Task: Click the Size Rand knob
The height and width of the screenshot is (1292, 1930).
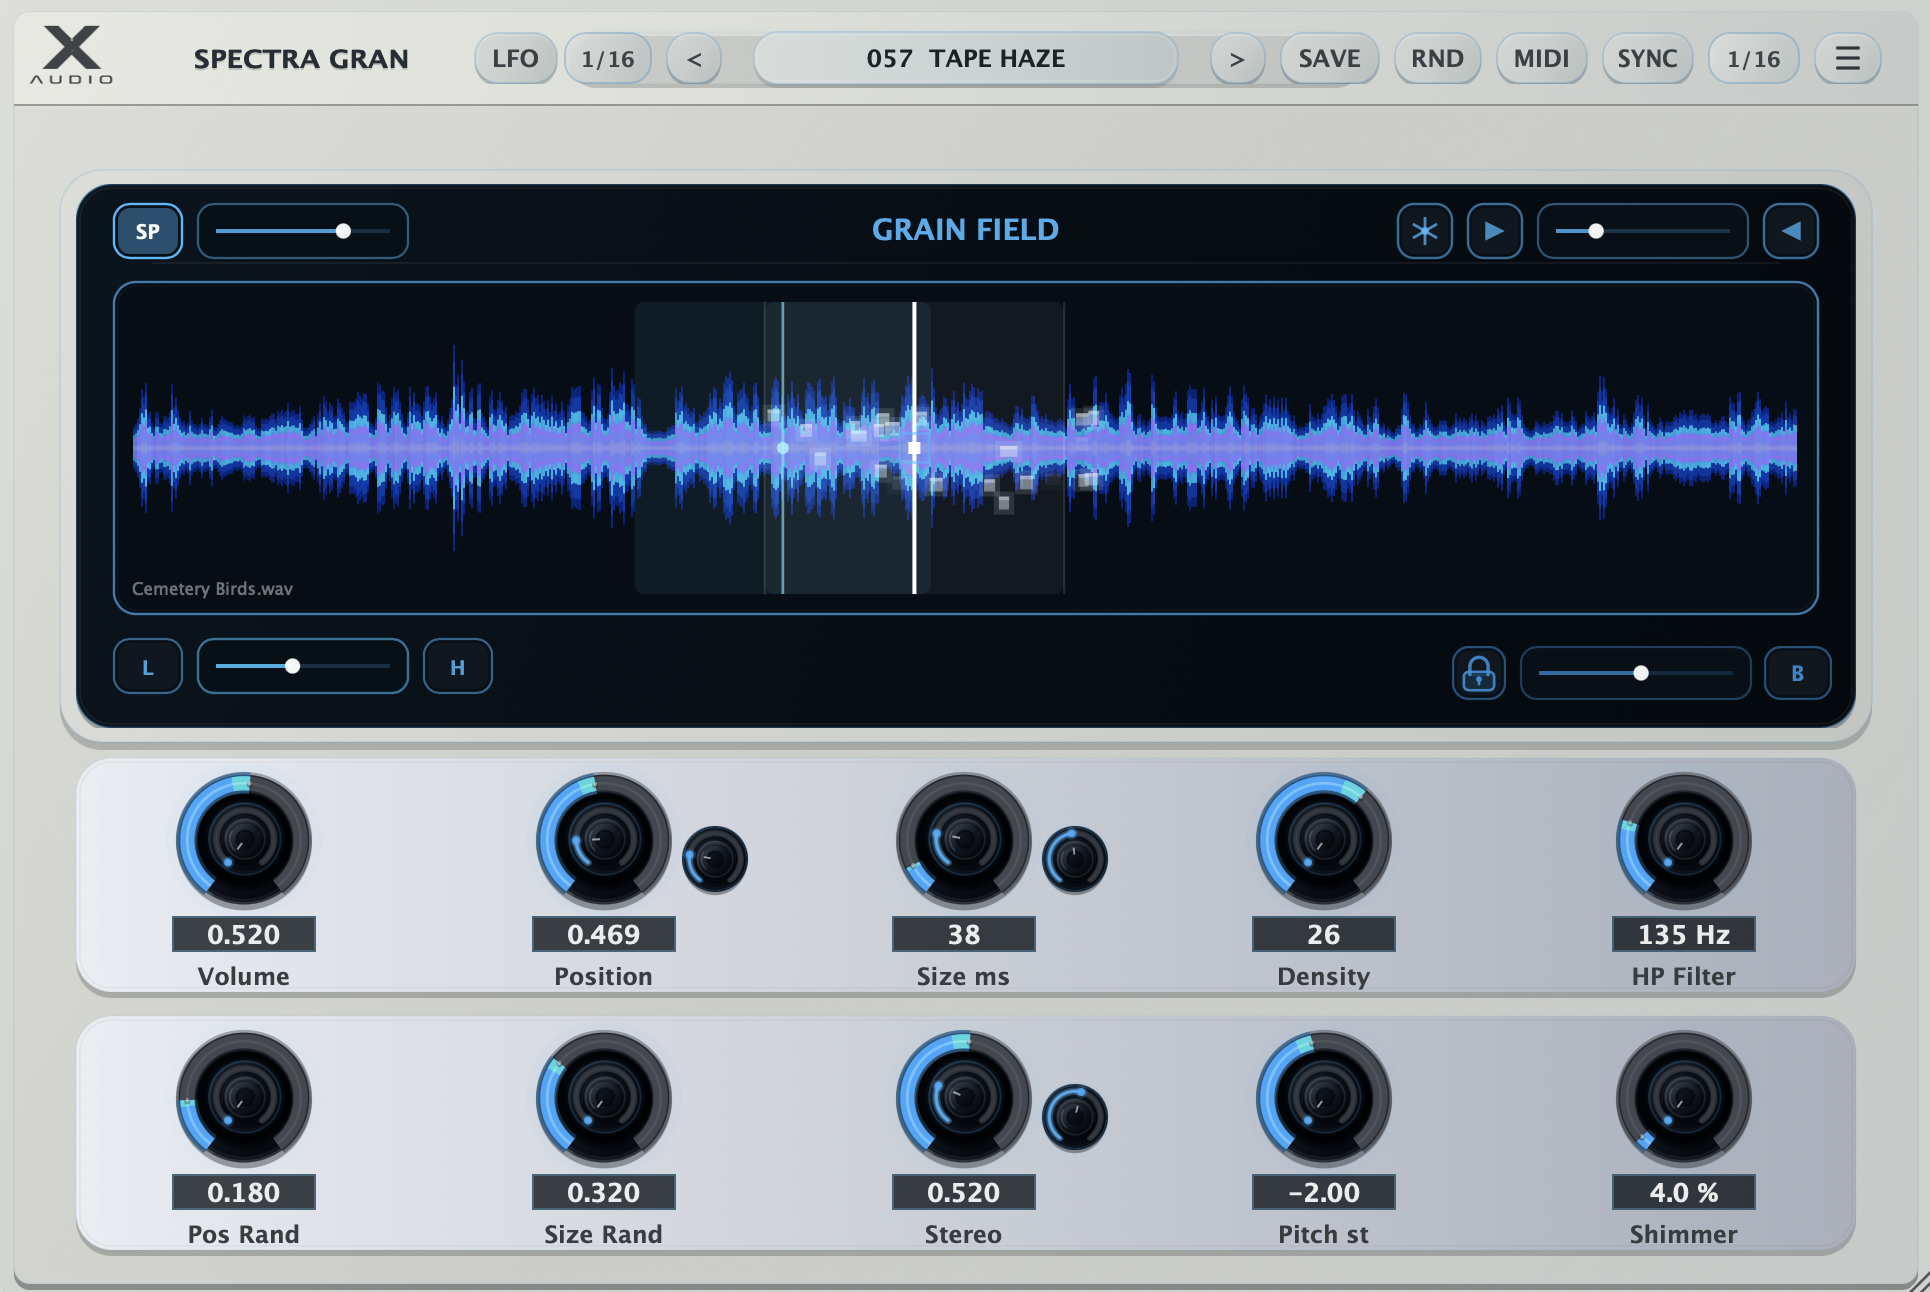Action: coord(604,1098)
